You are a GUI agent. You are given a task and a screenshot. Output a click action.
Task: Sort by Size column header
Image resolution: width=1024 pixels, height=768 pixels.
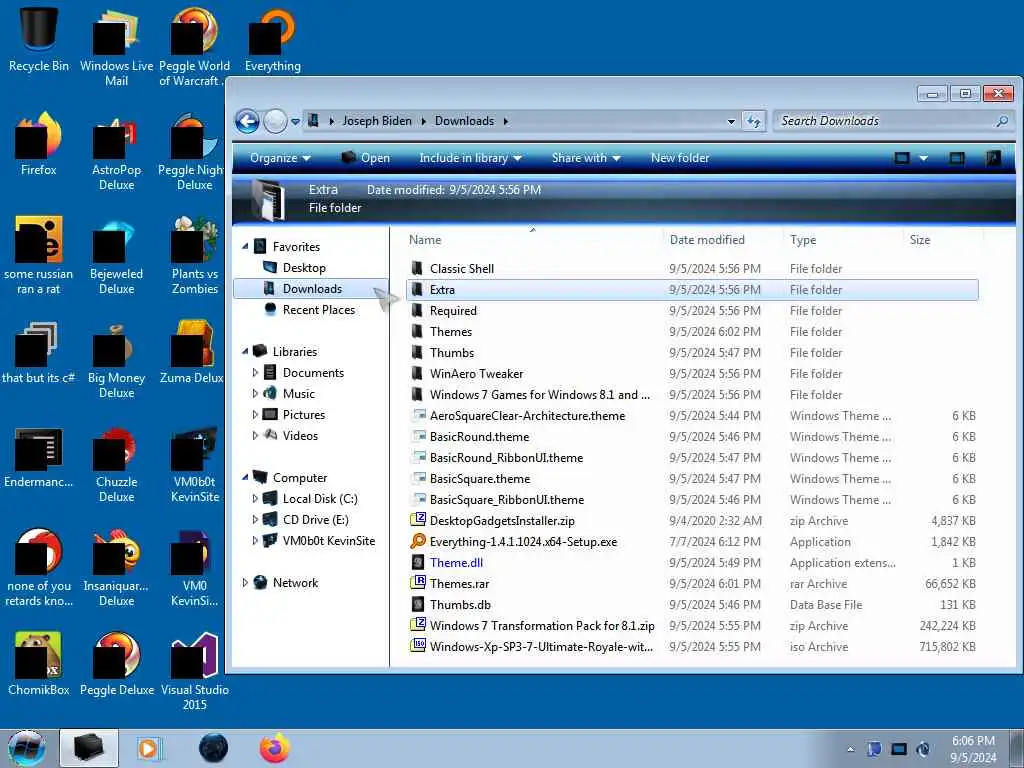[920, 240]
